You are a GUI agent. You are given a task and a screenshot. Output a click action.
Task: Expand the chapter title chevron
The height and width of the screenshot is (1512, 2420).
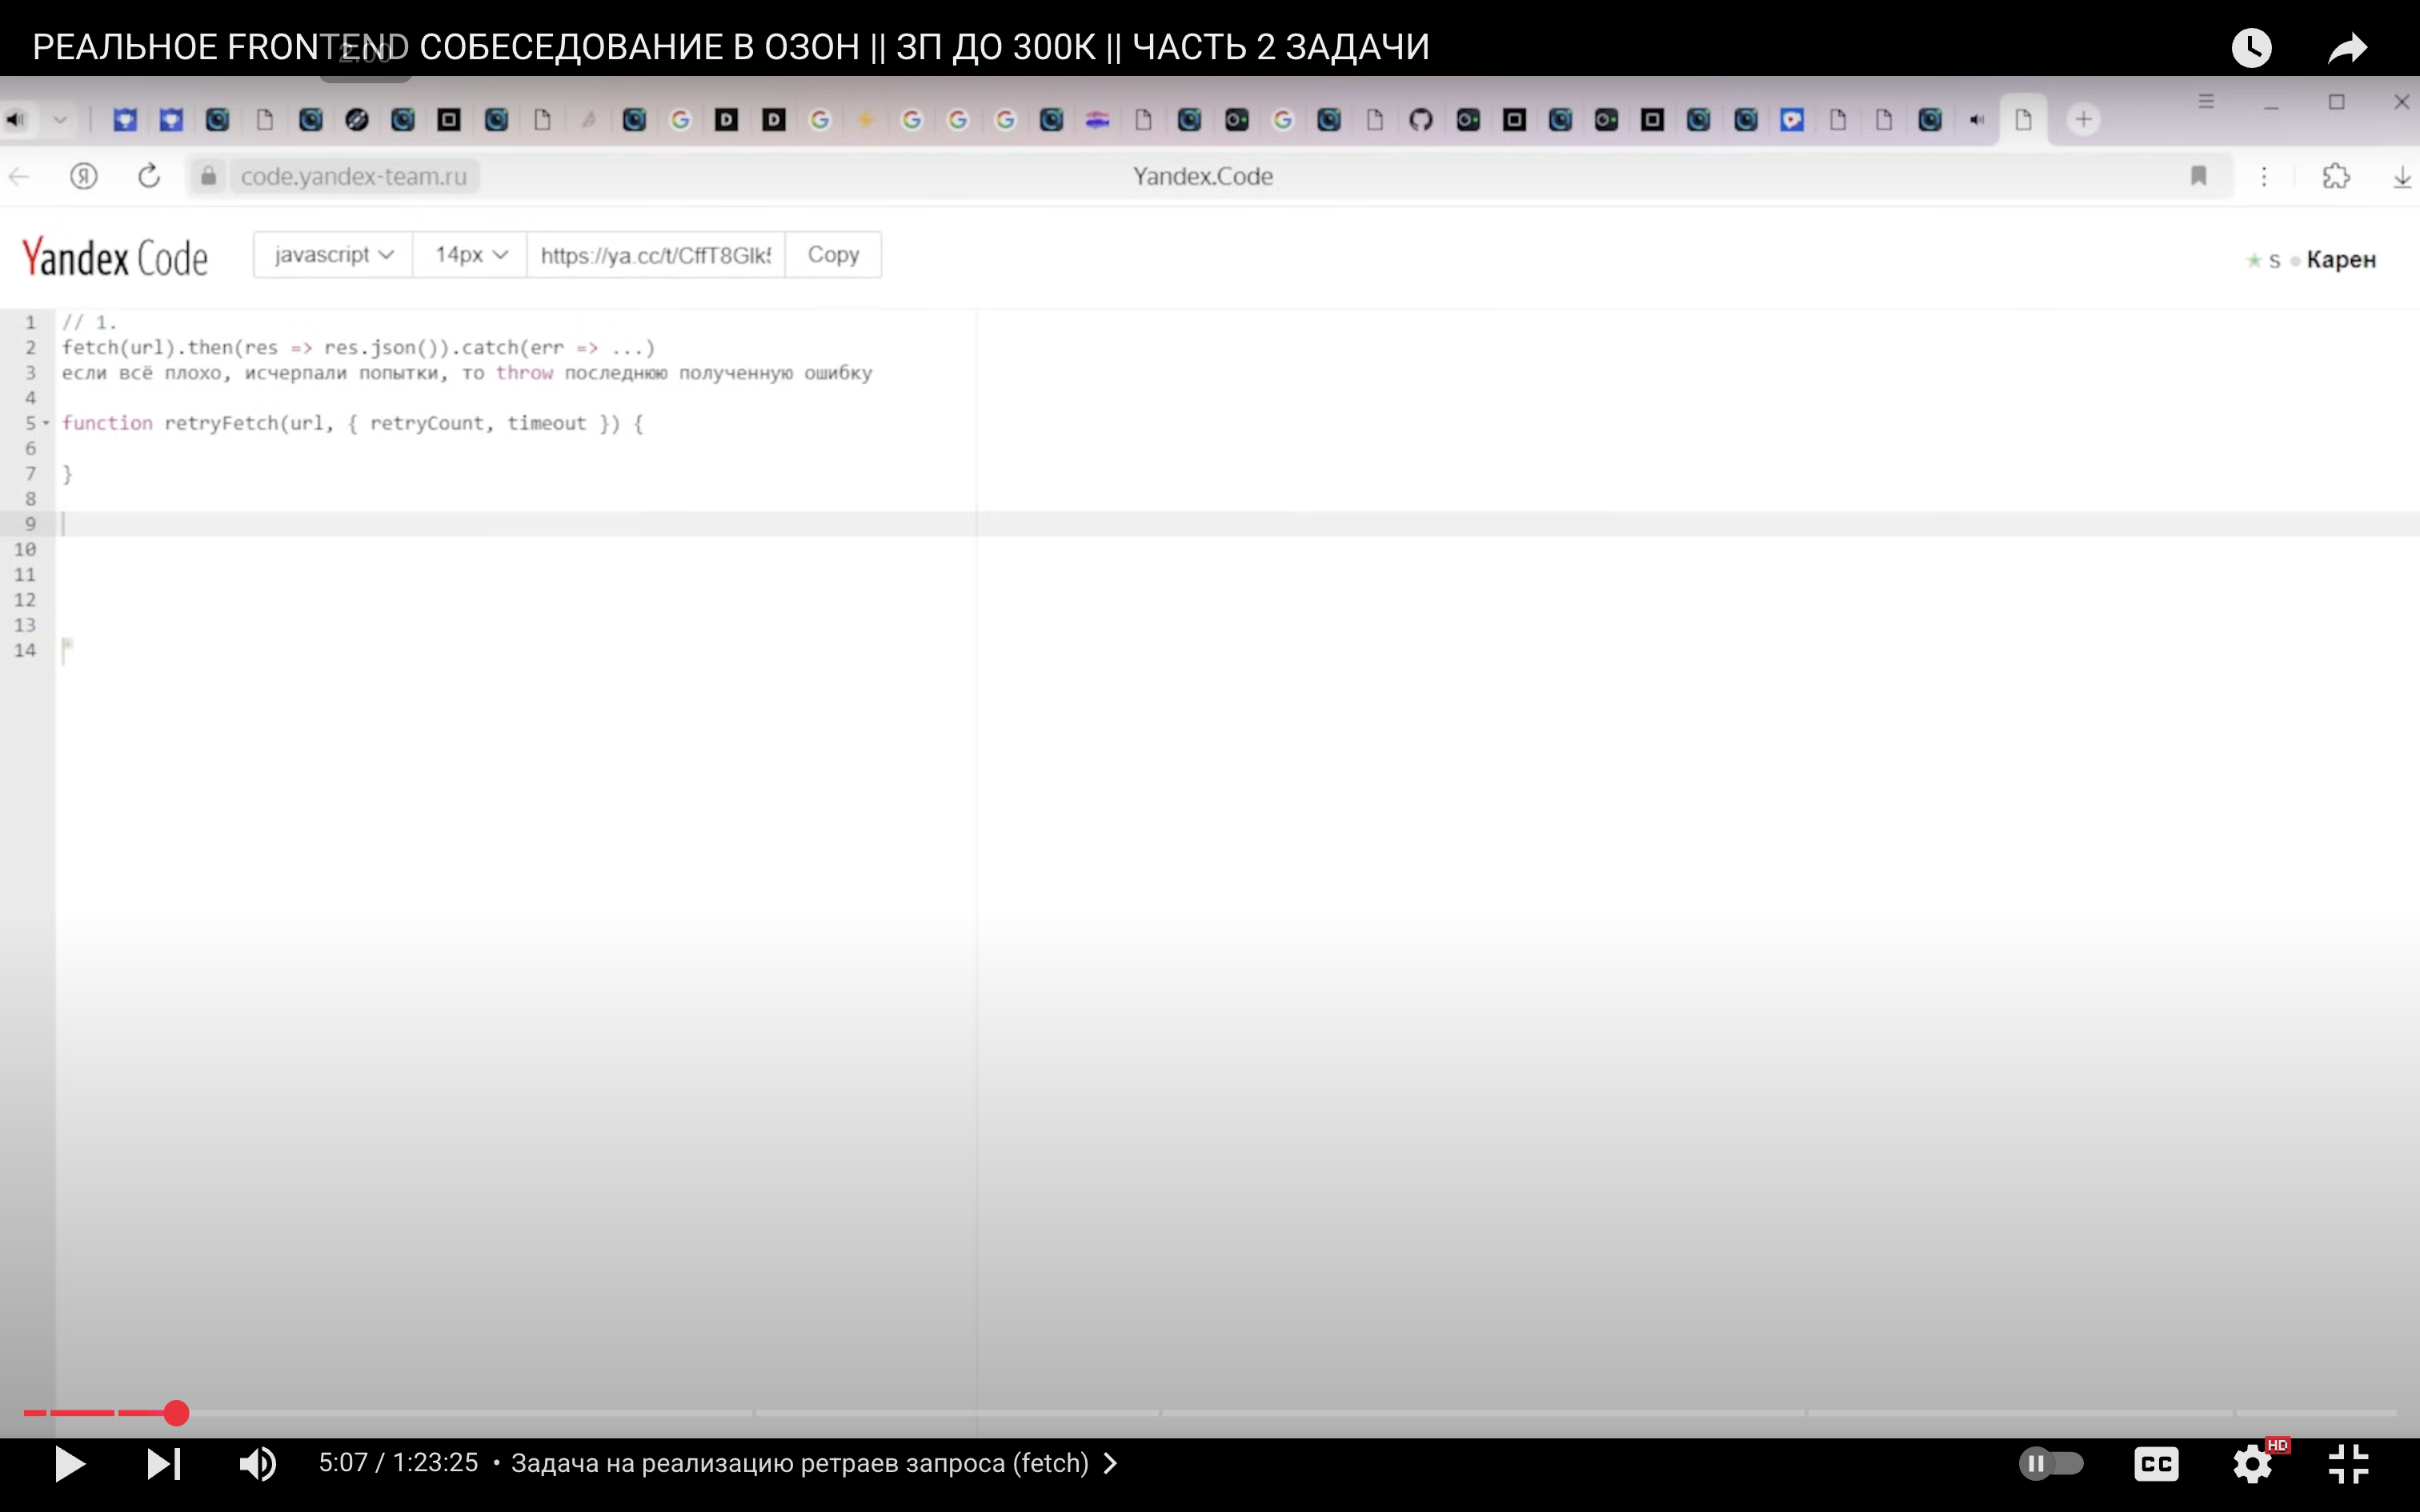click(1111, 1463)
